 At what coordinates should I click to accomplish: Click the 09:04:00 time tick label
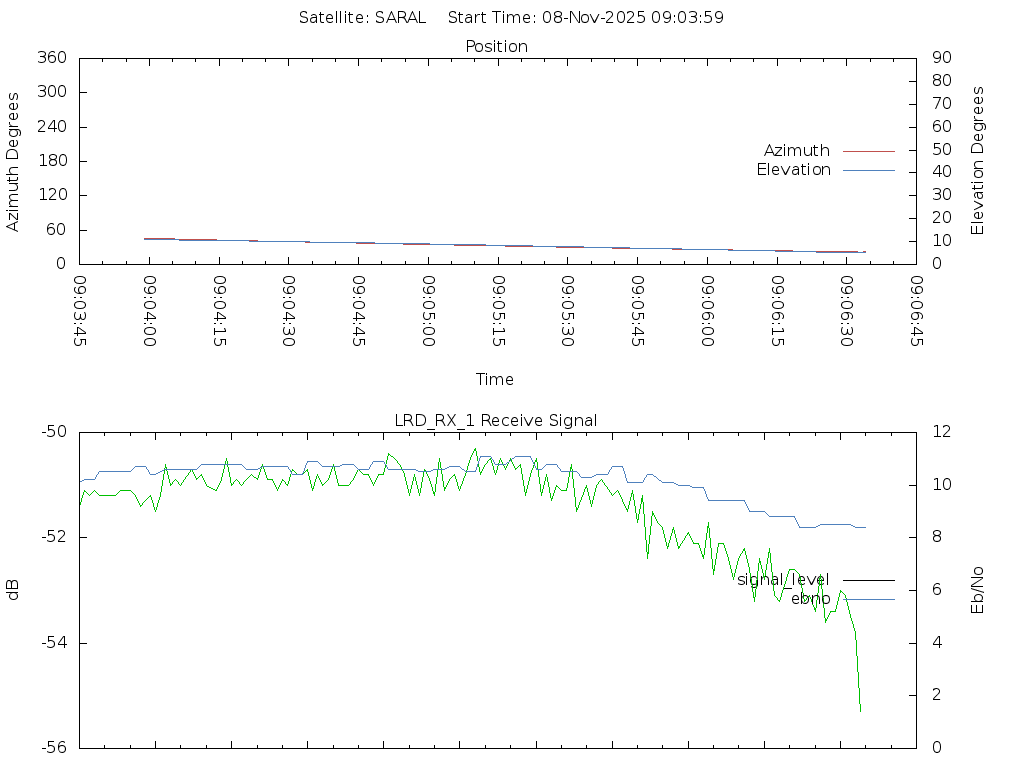[149, 311]
